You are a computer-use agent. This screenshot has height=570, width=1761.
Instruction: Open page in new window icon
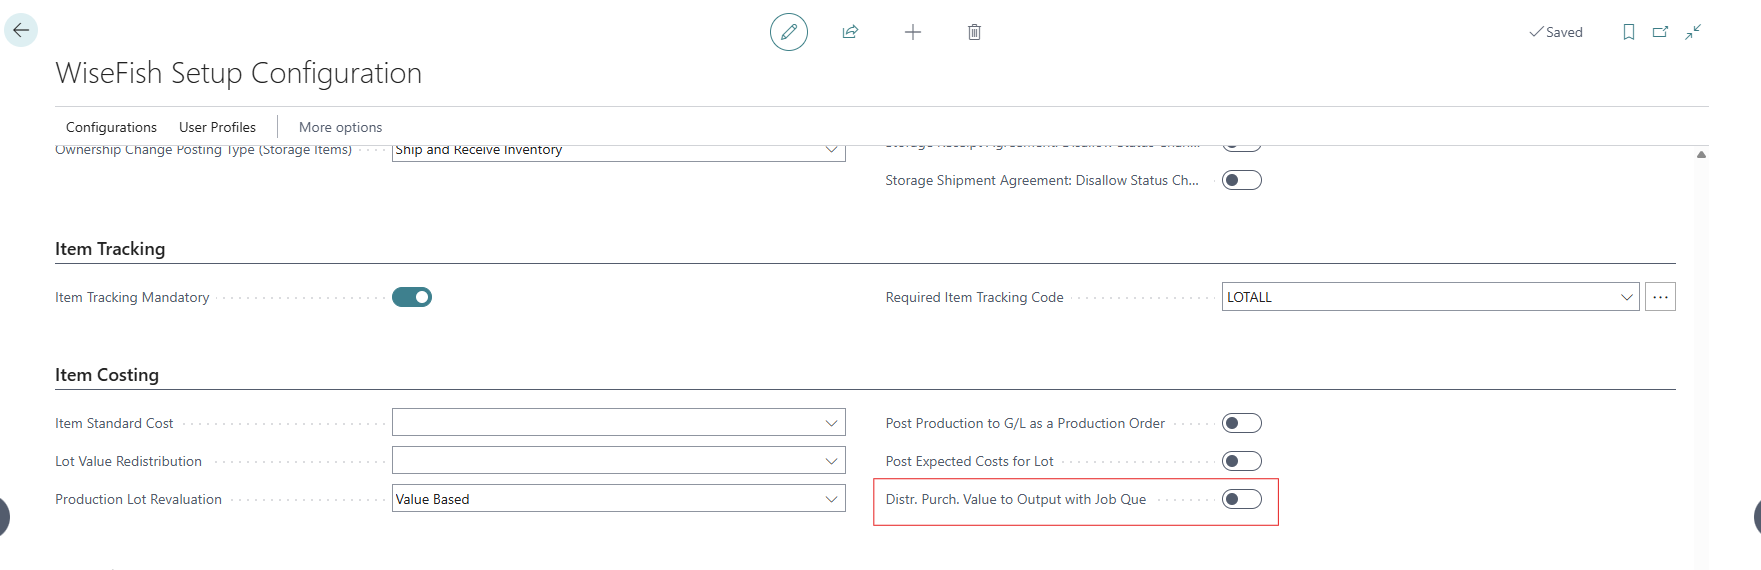pos(1660,32)
